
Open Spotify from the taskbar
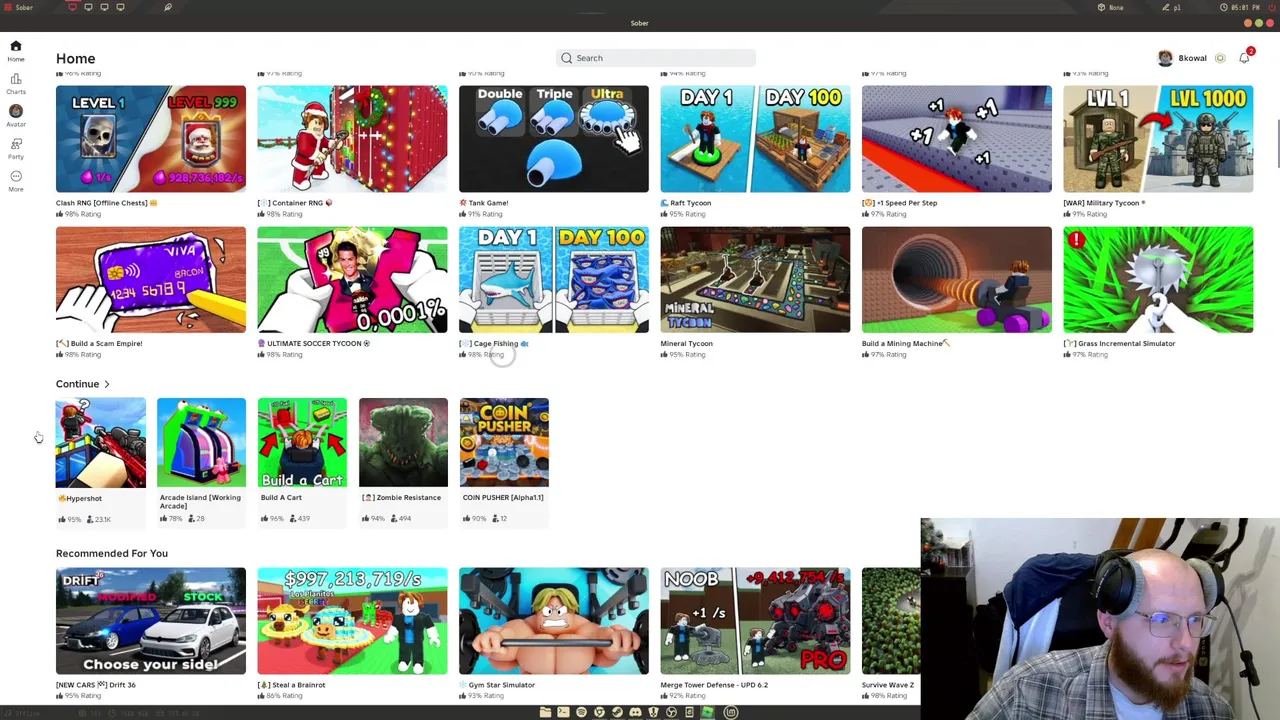(581, 712)
